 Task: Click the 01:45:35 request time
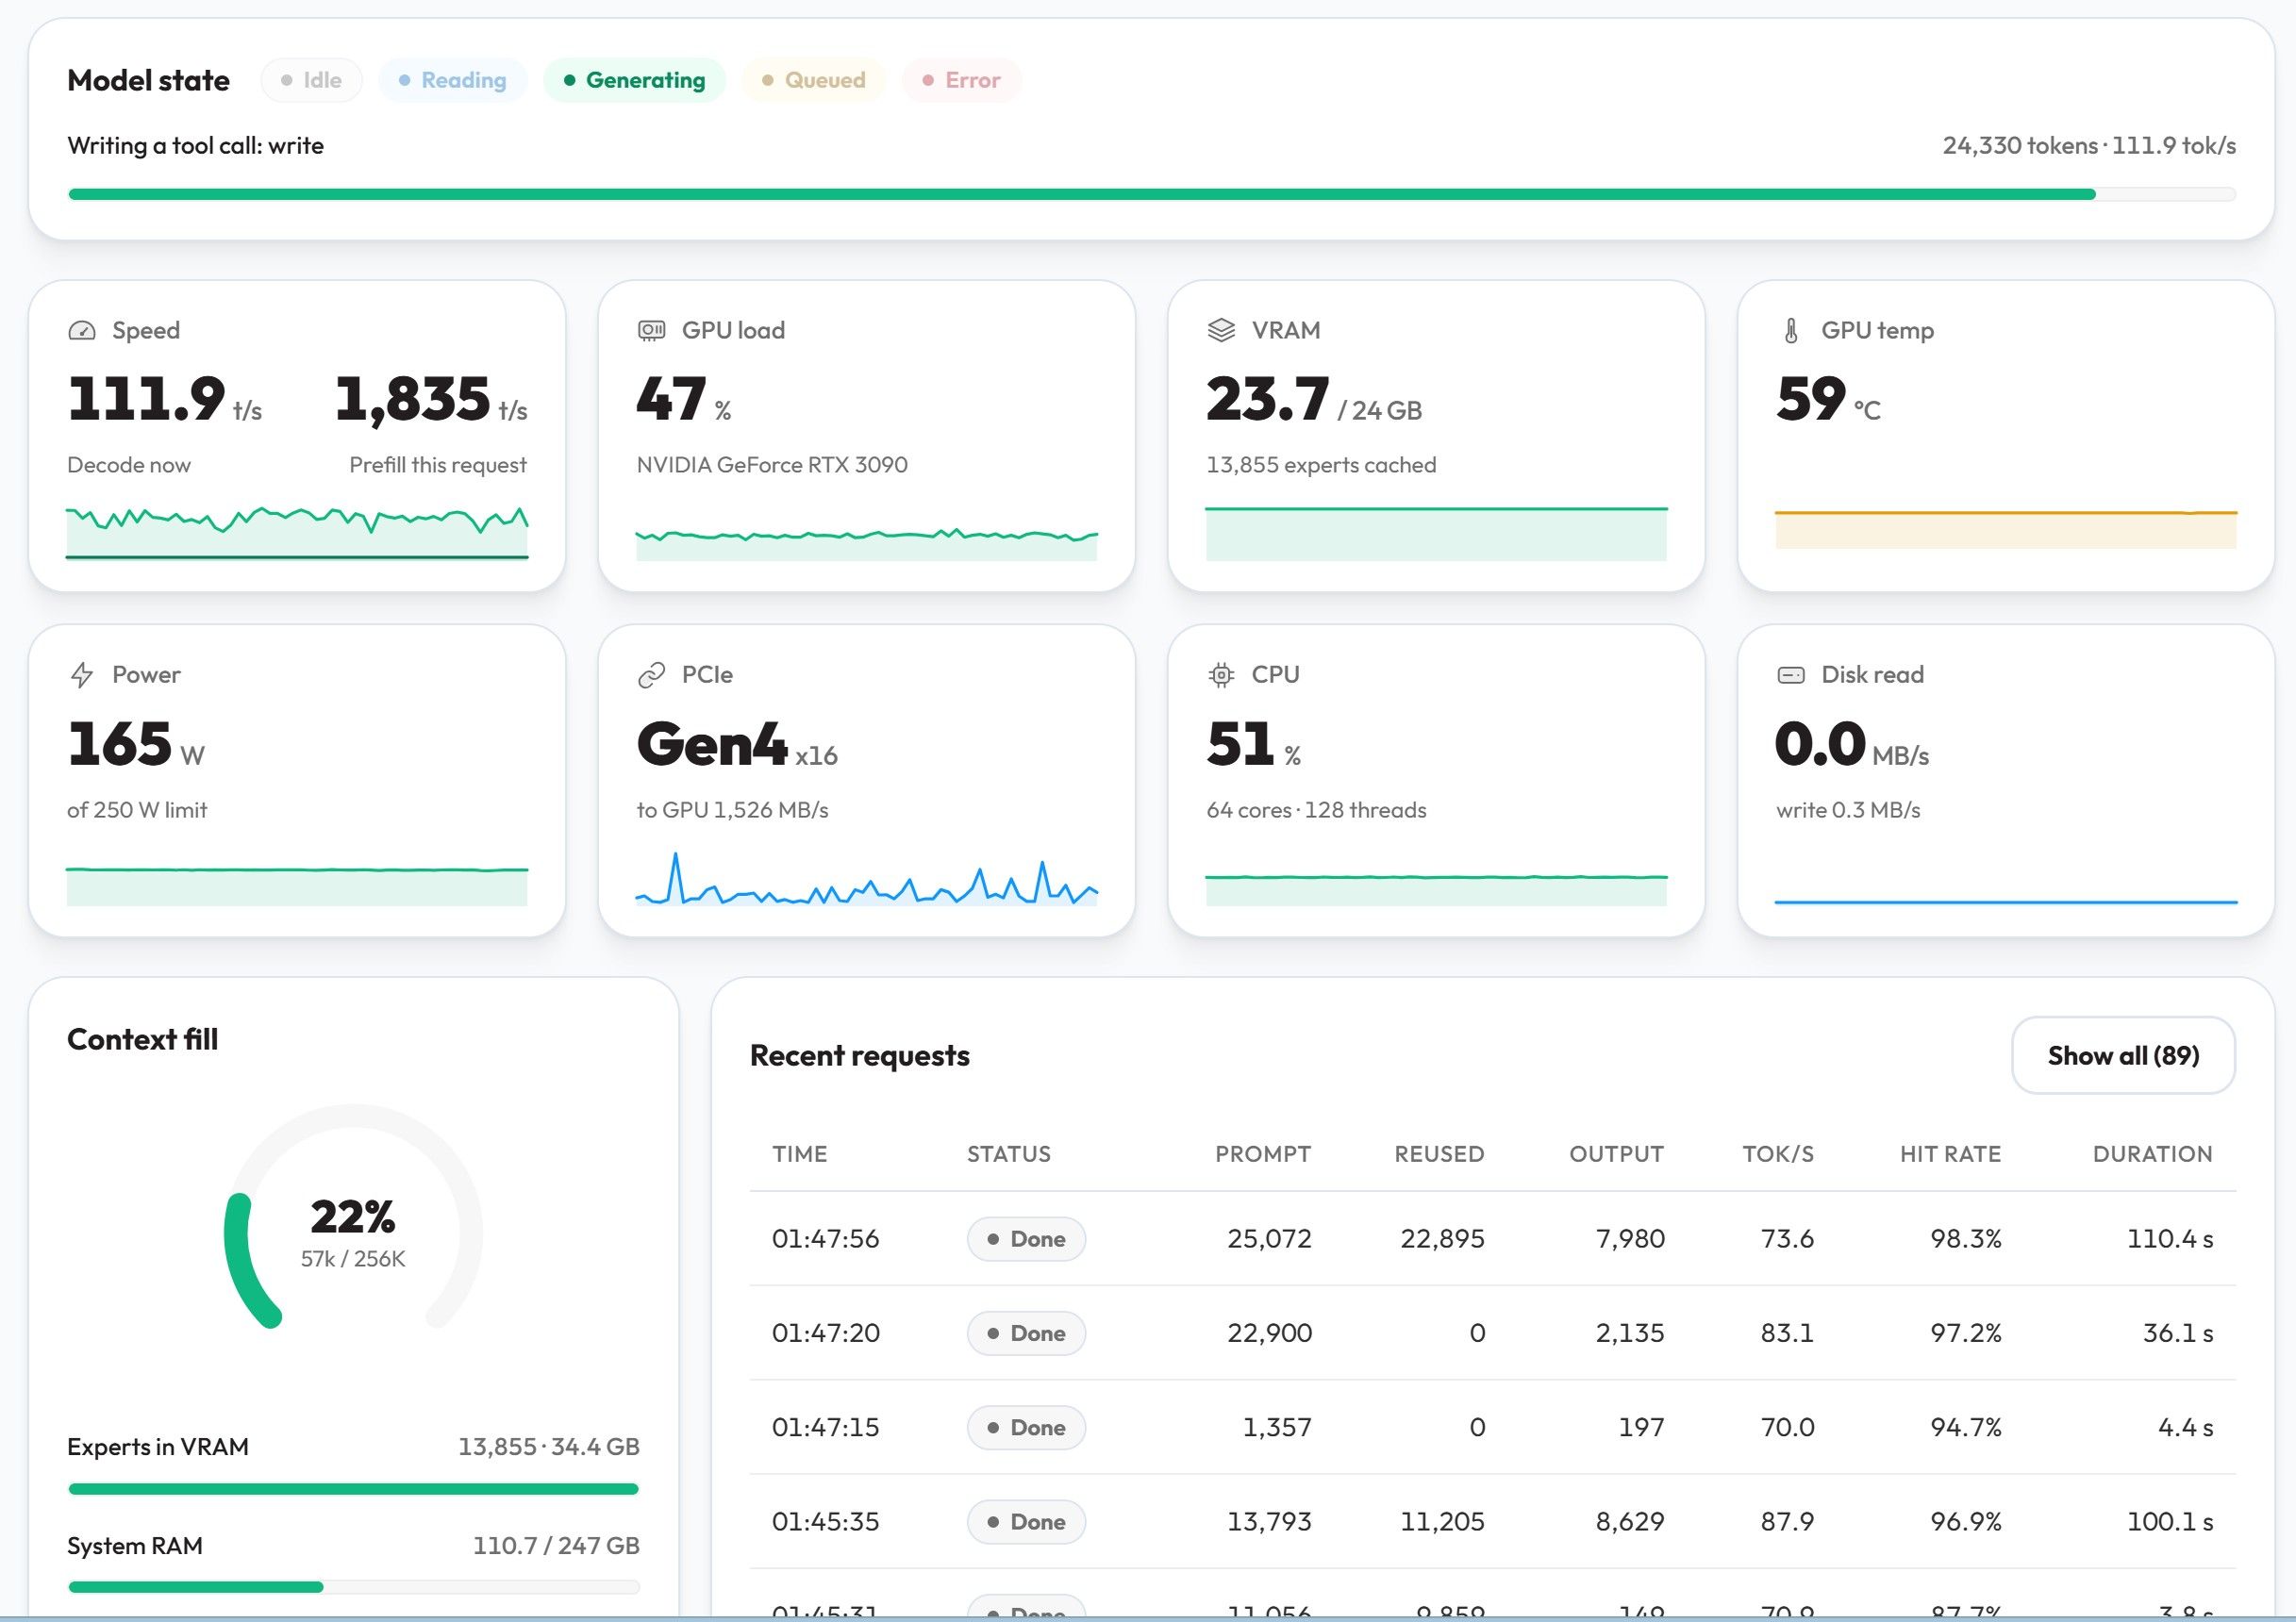[825, 1521]
